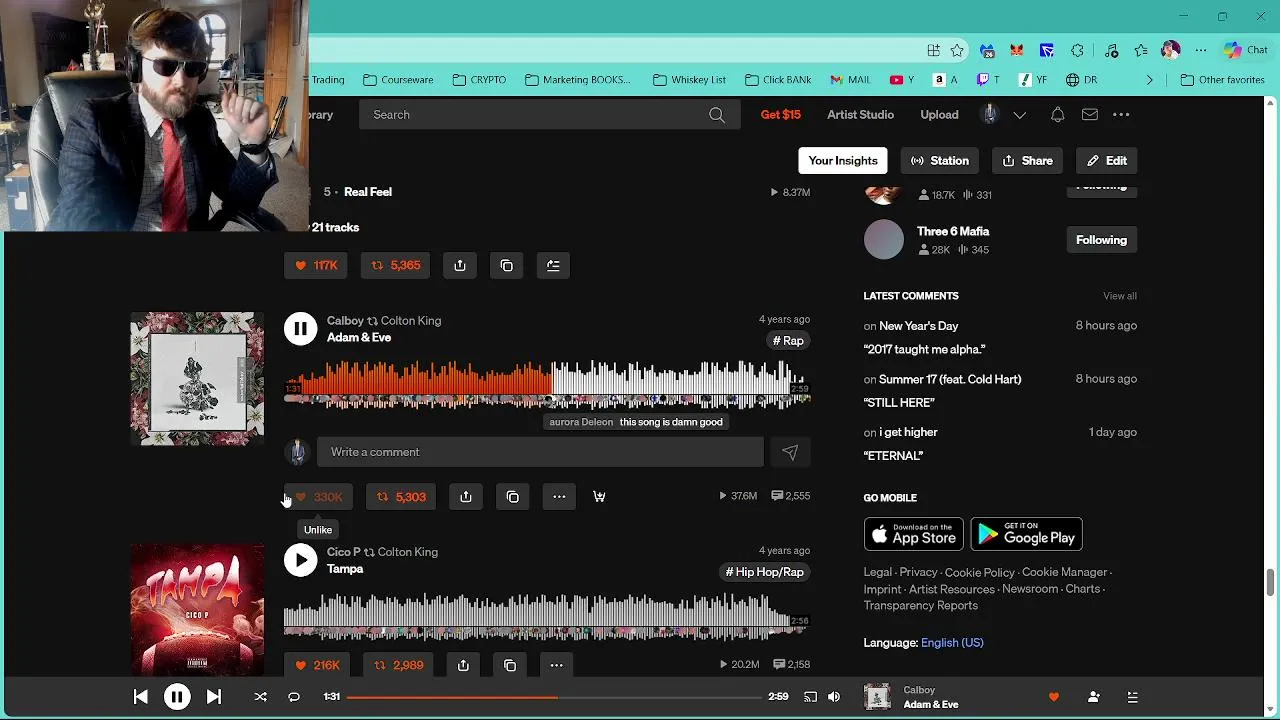Download on the App Store badge
1280x720 pixels.
click(x=914, y=534)
